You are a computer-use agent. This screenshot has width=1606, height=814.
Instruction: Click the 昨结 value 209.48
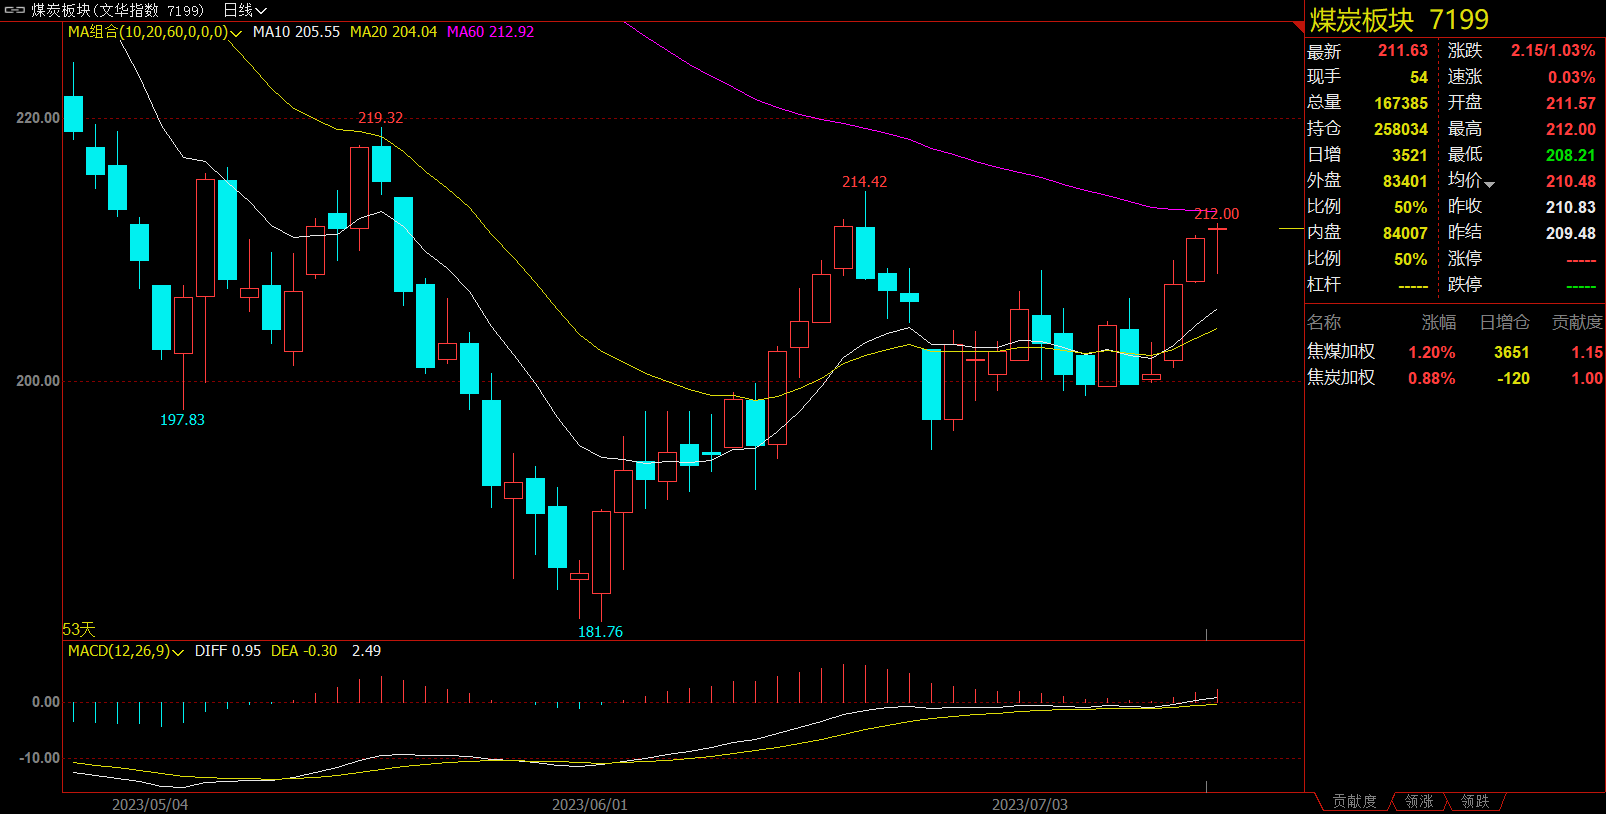[x=1571, y=233]
